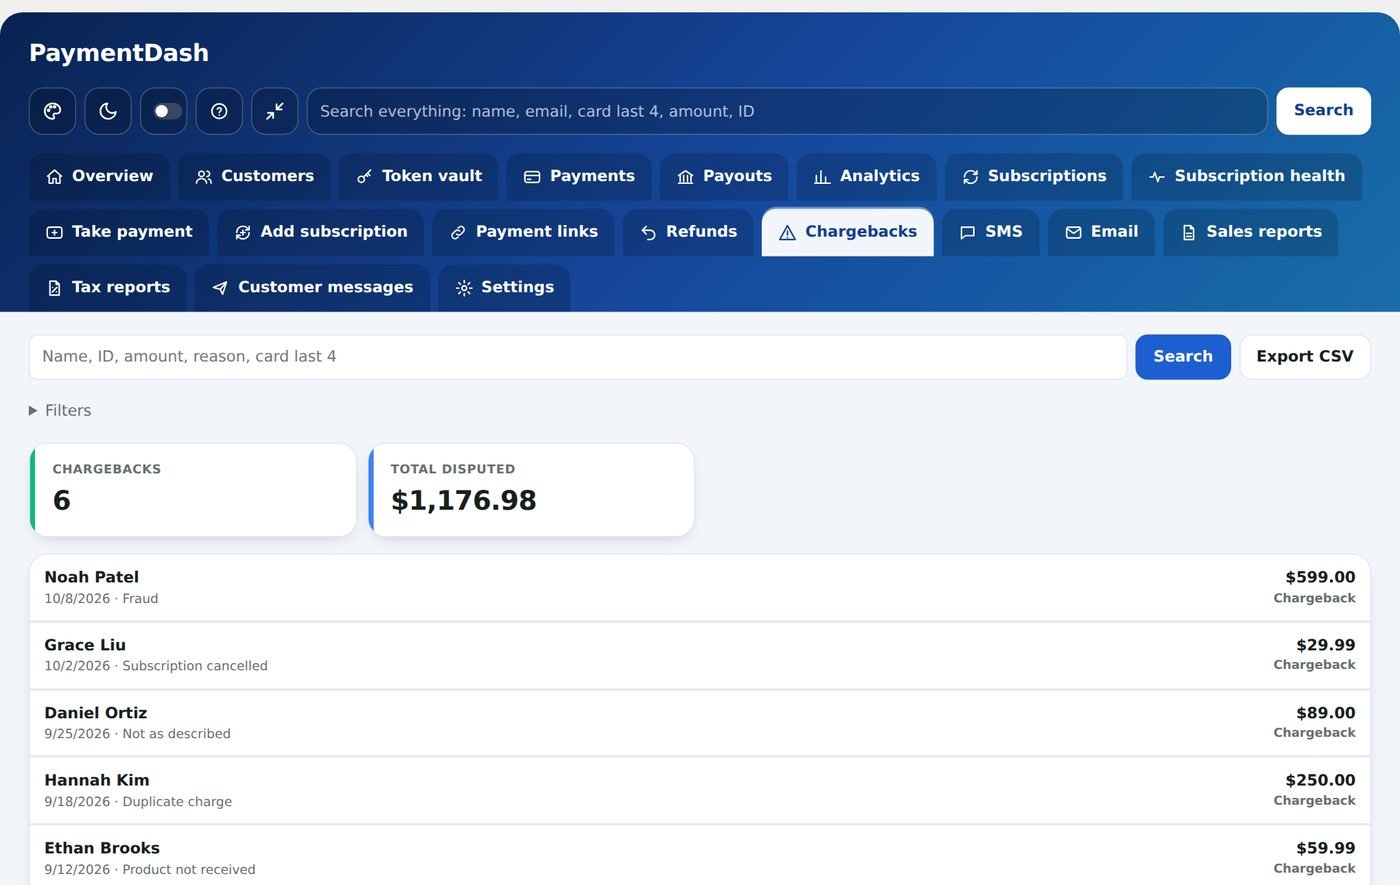The image size is (1400, 885).
Task: Click the header Search button
Action: (x=1323, y=111)
